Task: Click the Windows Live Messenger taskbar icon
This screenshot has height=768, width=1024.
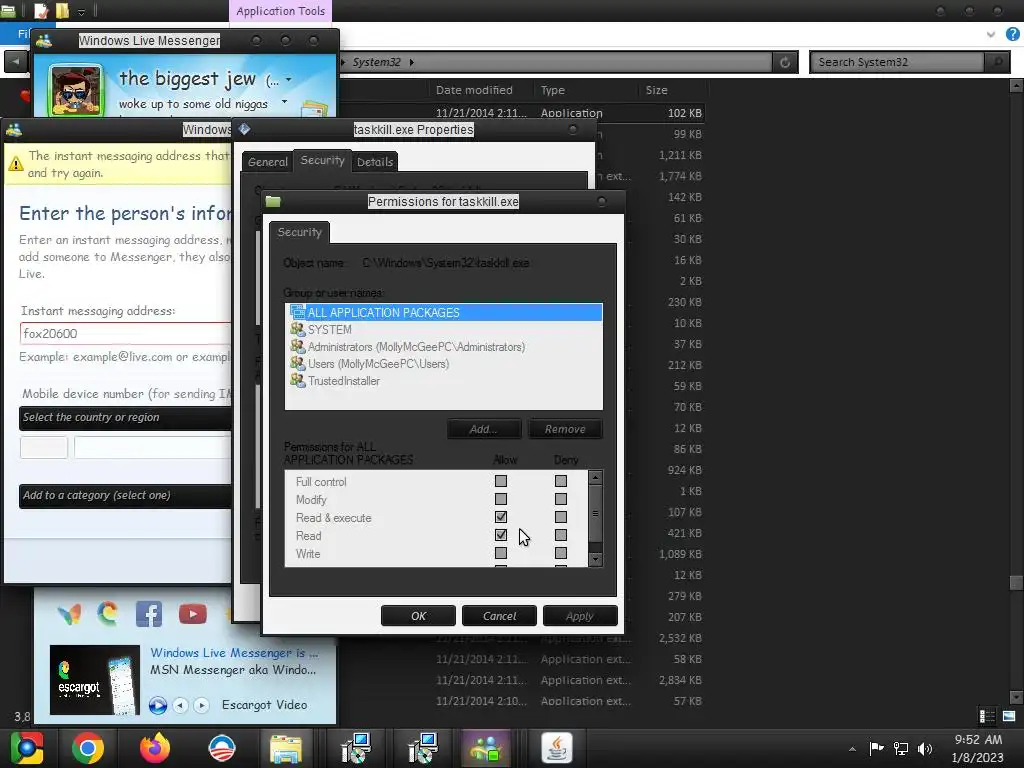Action: (486, 748)
